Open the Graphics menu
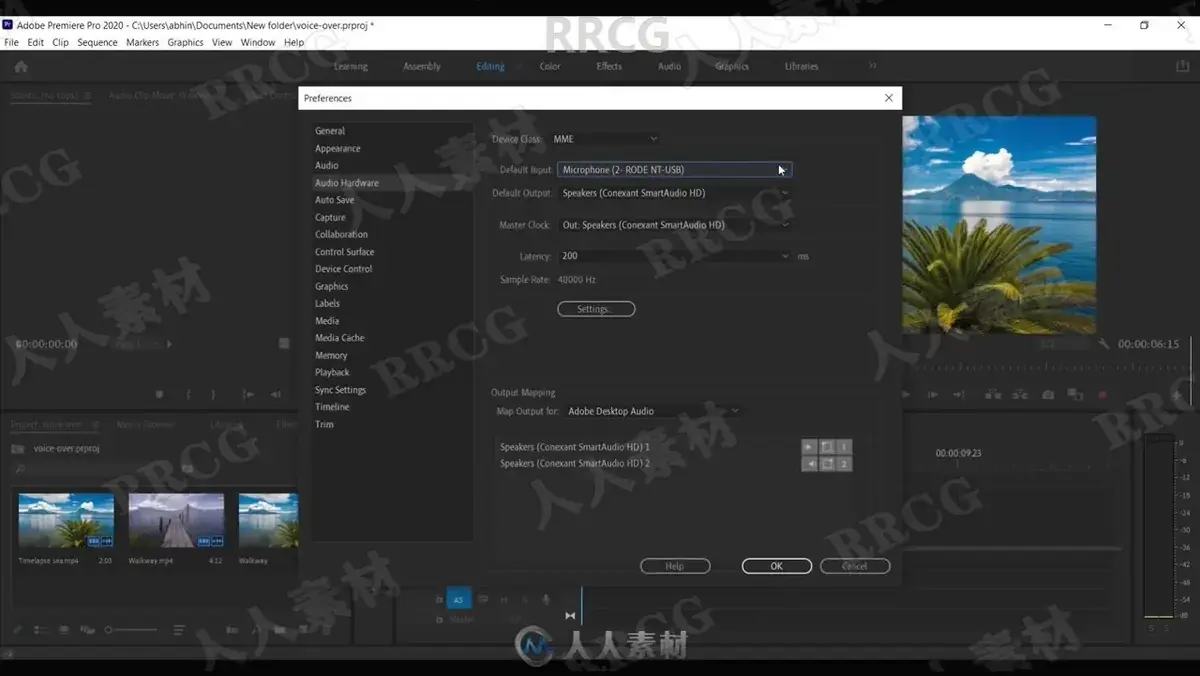Viewport: 1200px width, 676px height. [185, 43]
